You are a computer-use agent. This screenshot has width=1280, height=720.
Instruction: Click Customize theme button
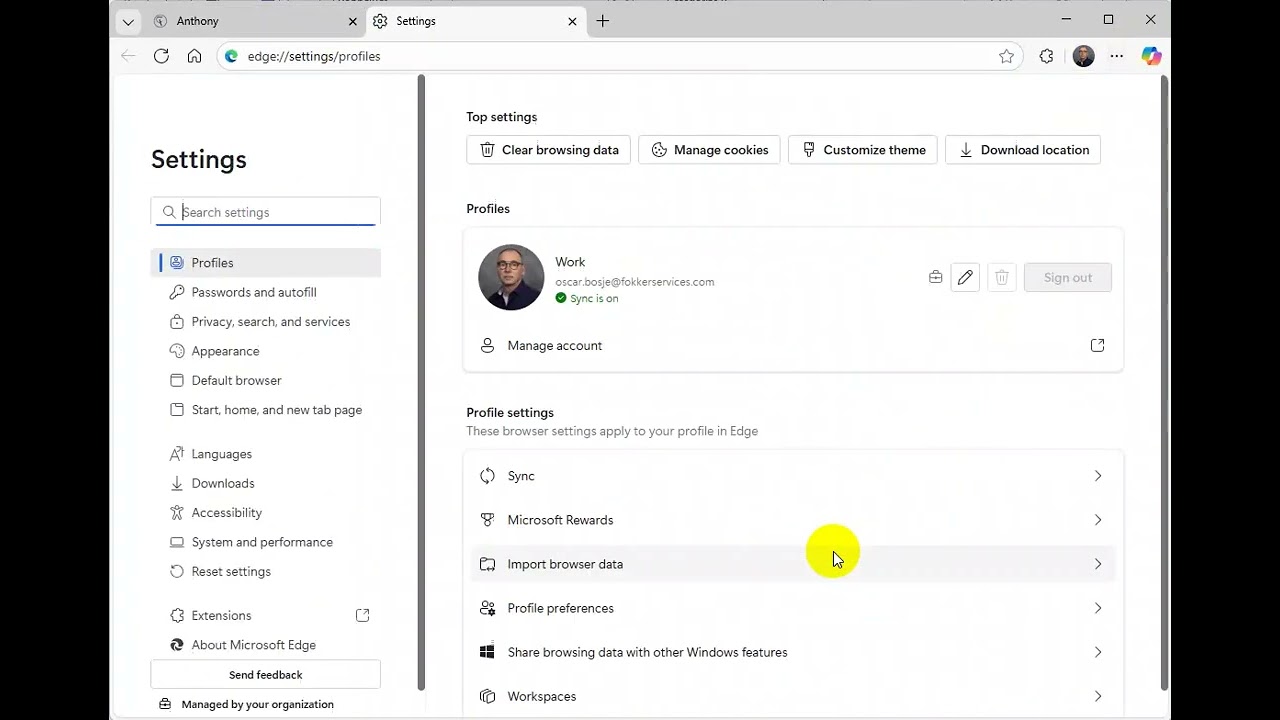(862, 150)
